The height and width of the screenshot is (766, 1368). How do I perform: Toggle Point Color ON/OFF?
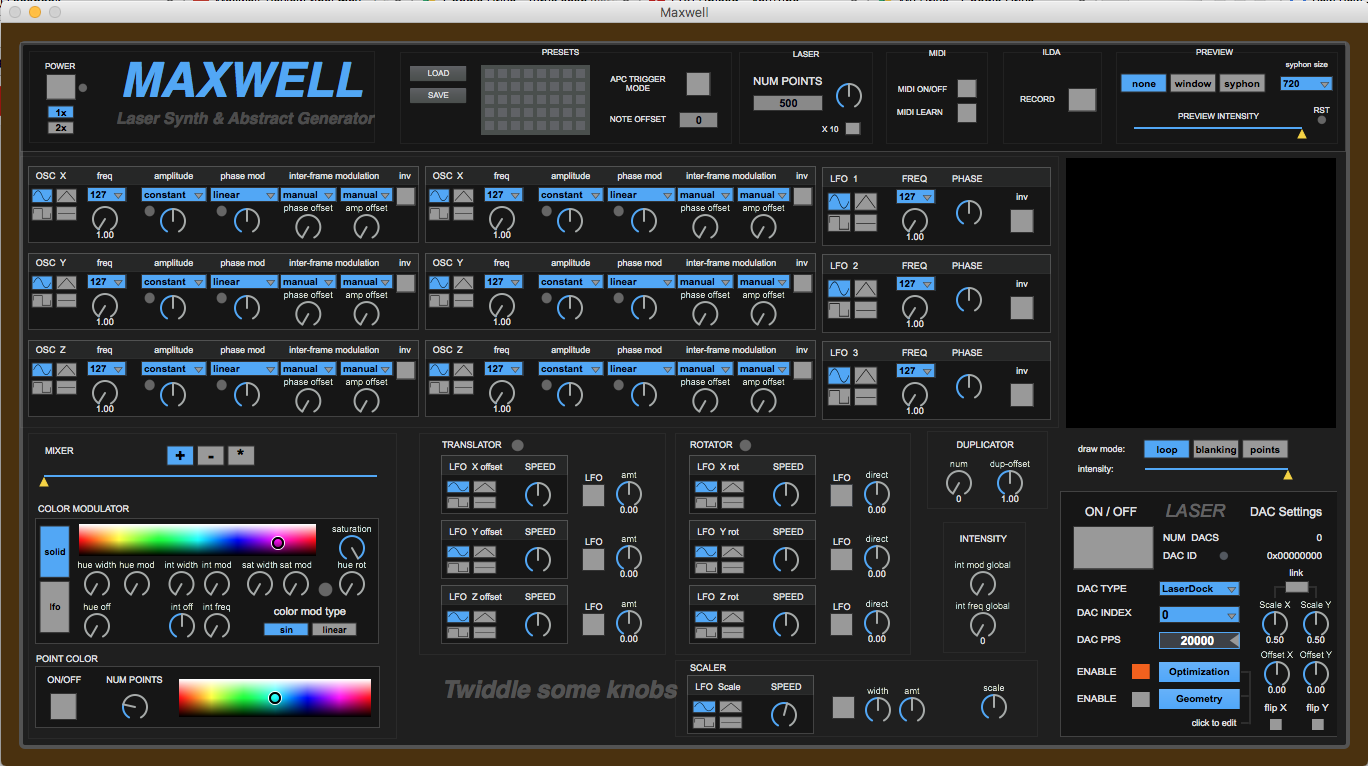63,706
